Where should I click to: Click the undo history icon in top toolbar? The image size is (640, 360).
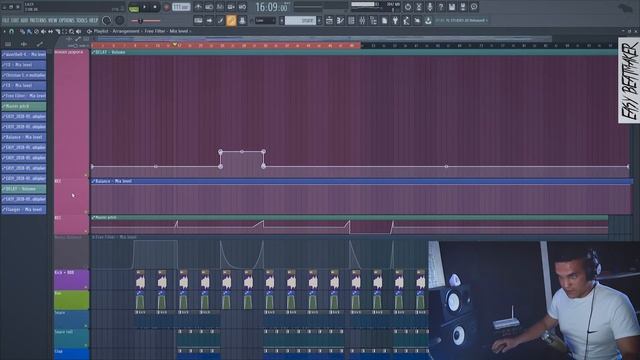point(408,7)
